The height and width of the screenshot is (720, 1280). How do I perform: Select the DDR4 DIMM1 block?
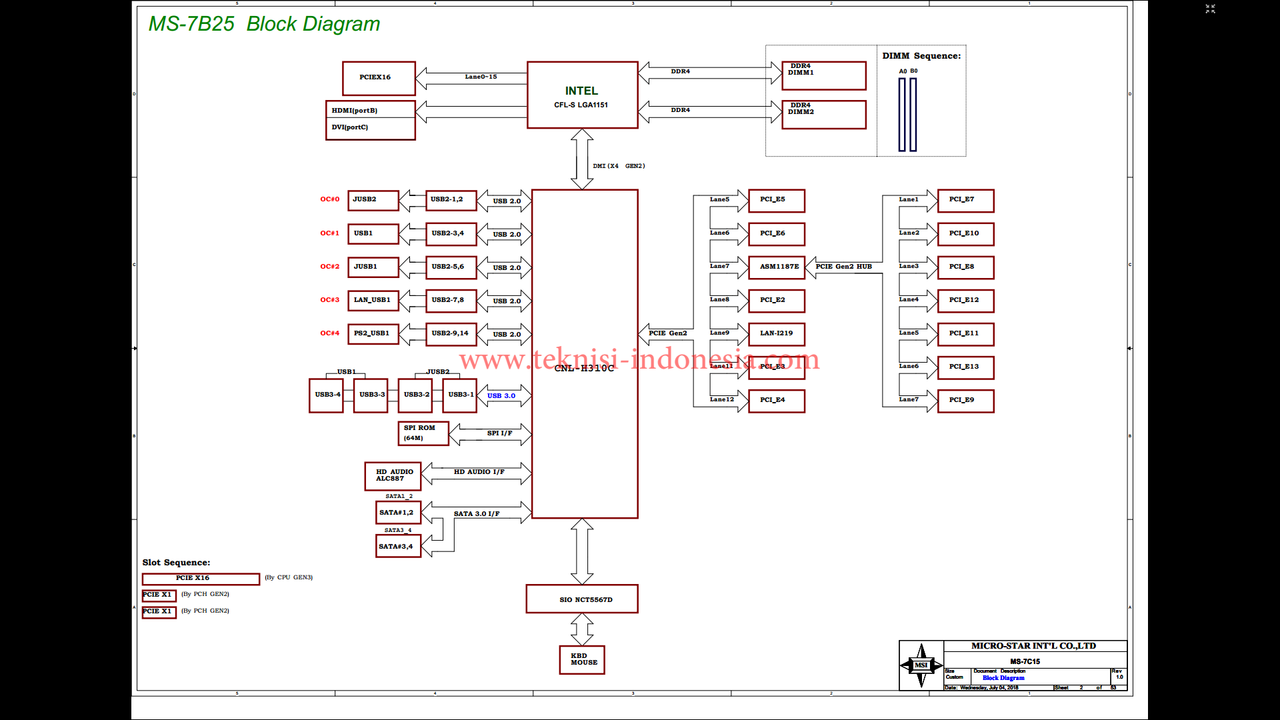click(824, 76)
